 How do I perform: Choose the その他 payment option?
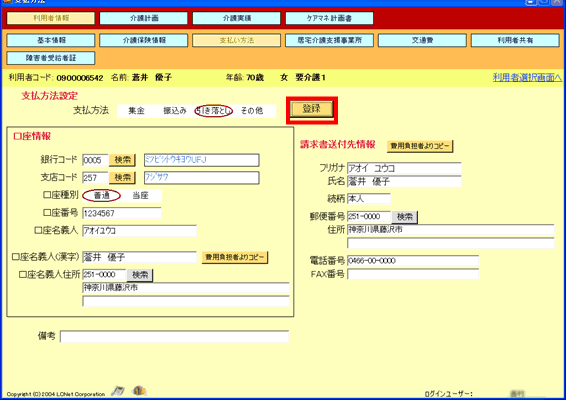[x=252, y=111]
